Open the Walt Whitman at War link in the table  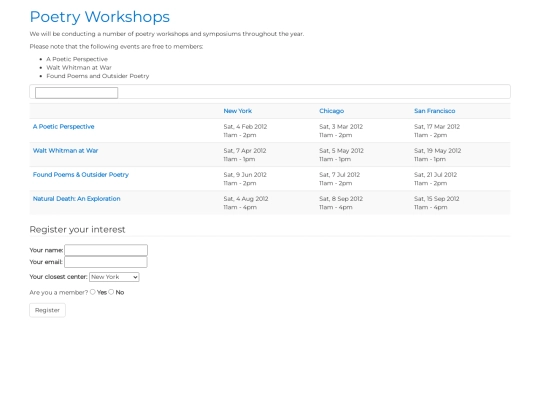point(65,150)
